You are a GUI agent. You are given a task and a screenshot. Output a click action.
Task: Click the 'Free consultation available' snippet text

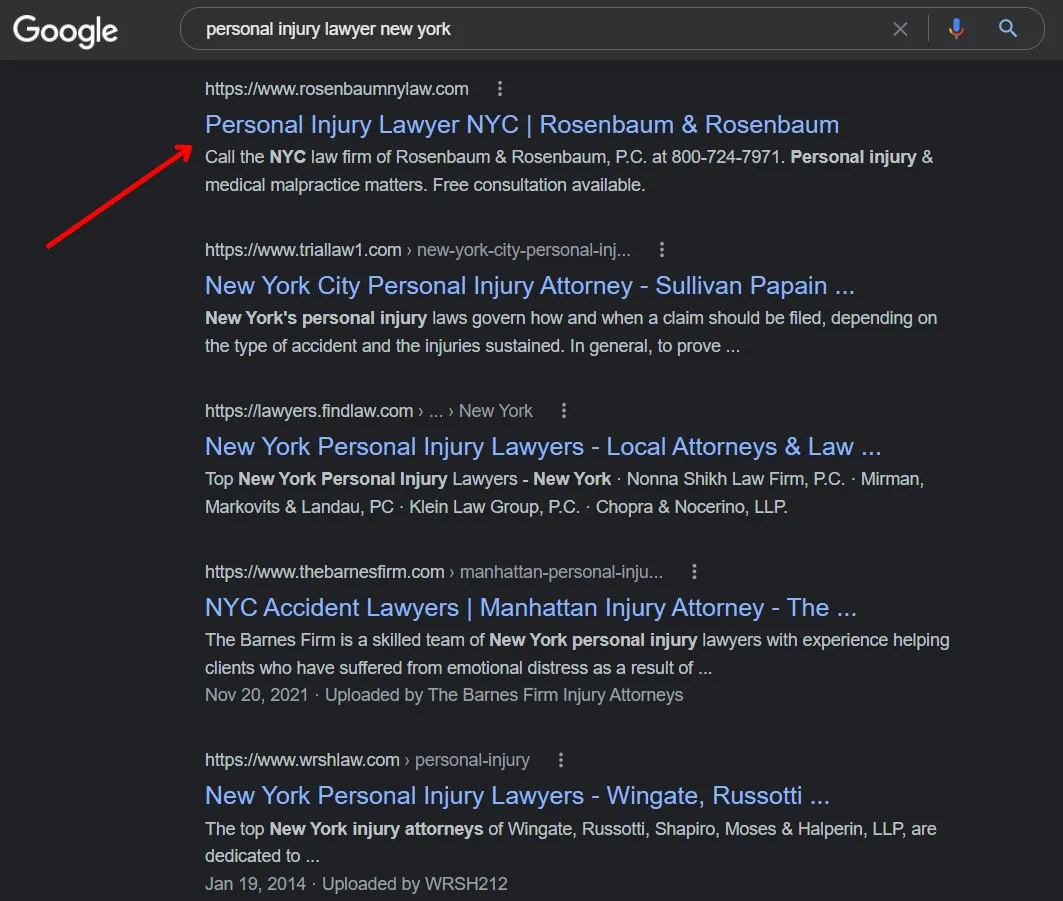pos(539,185)
